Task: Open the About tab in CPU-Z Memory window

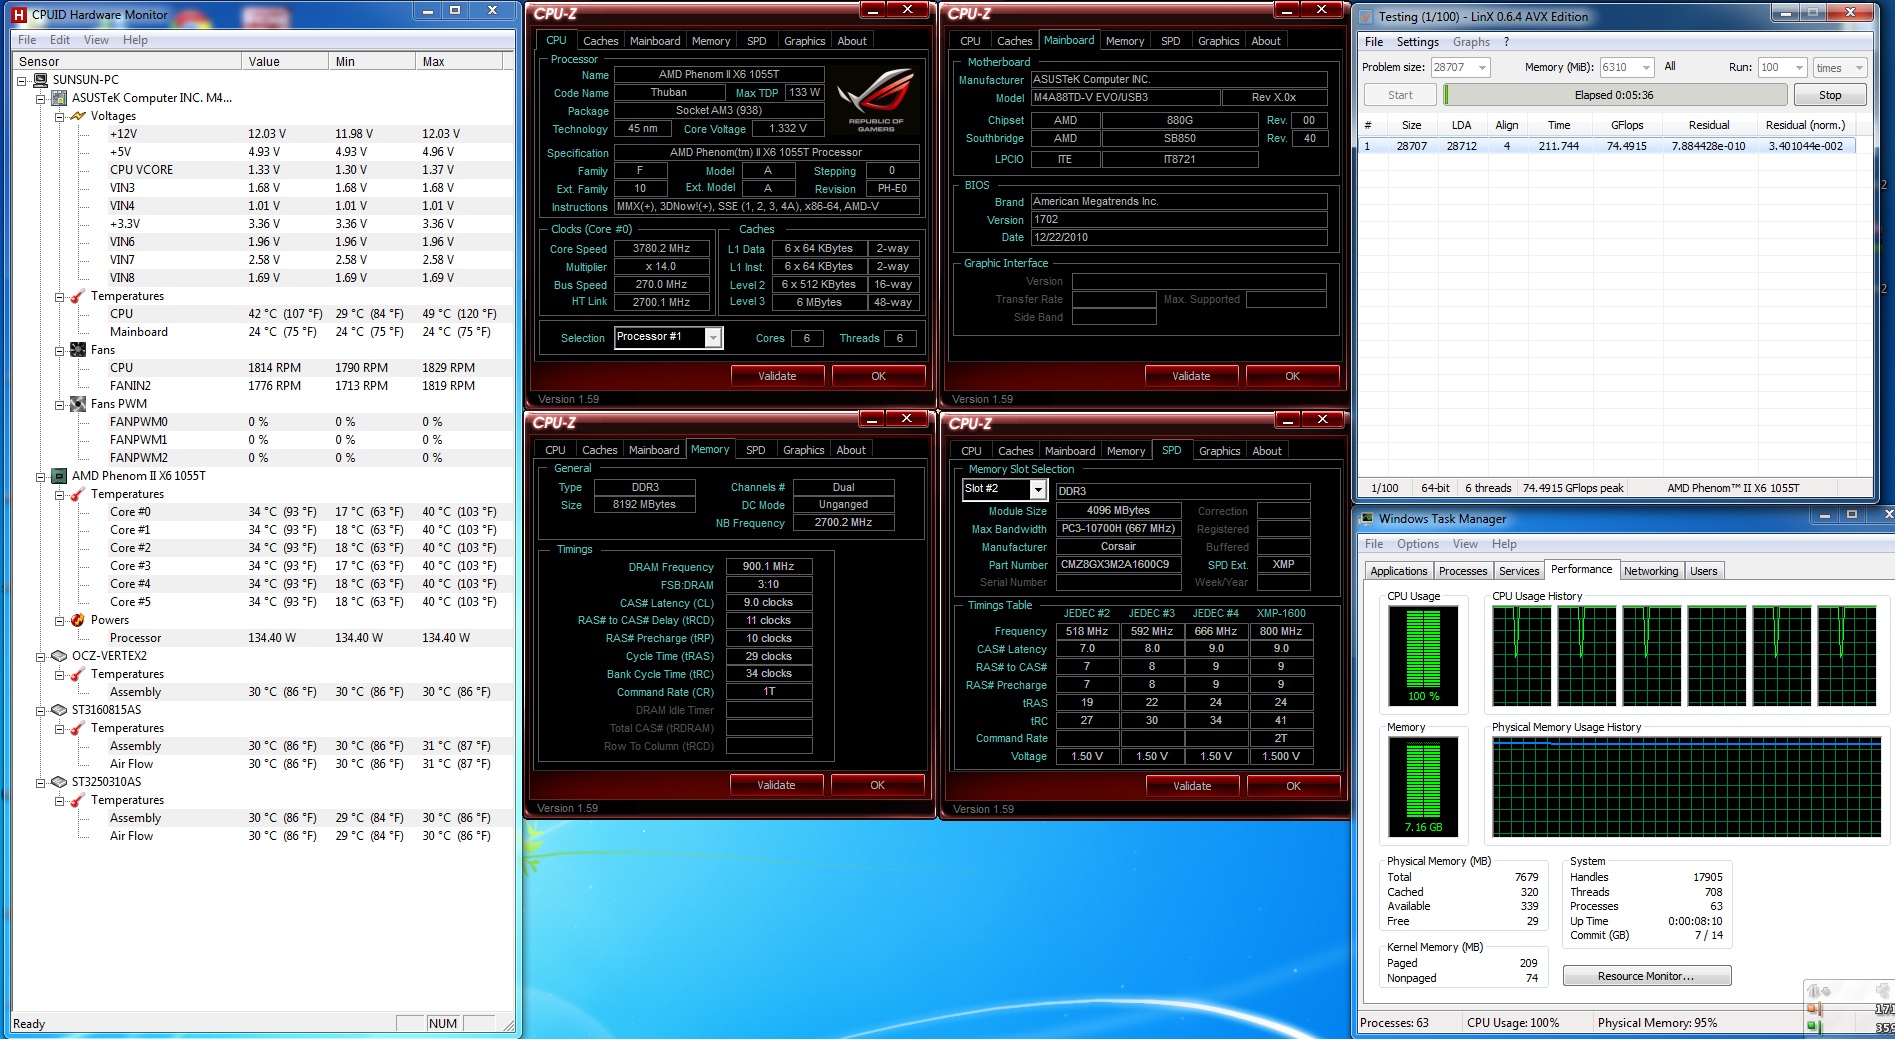Action: pos(851,450)
